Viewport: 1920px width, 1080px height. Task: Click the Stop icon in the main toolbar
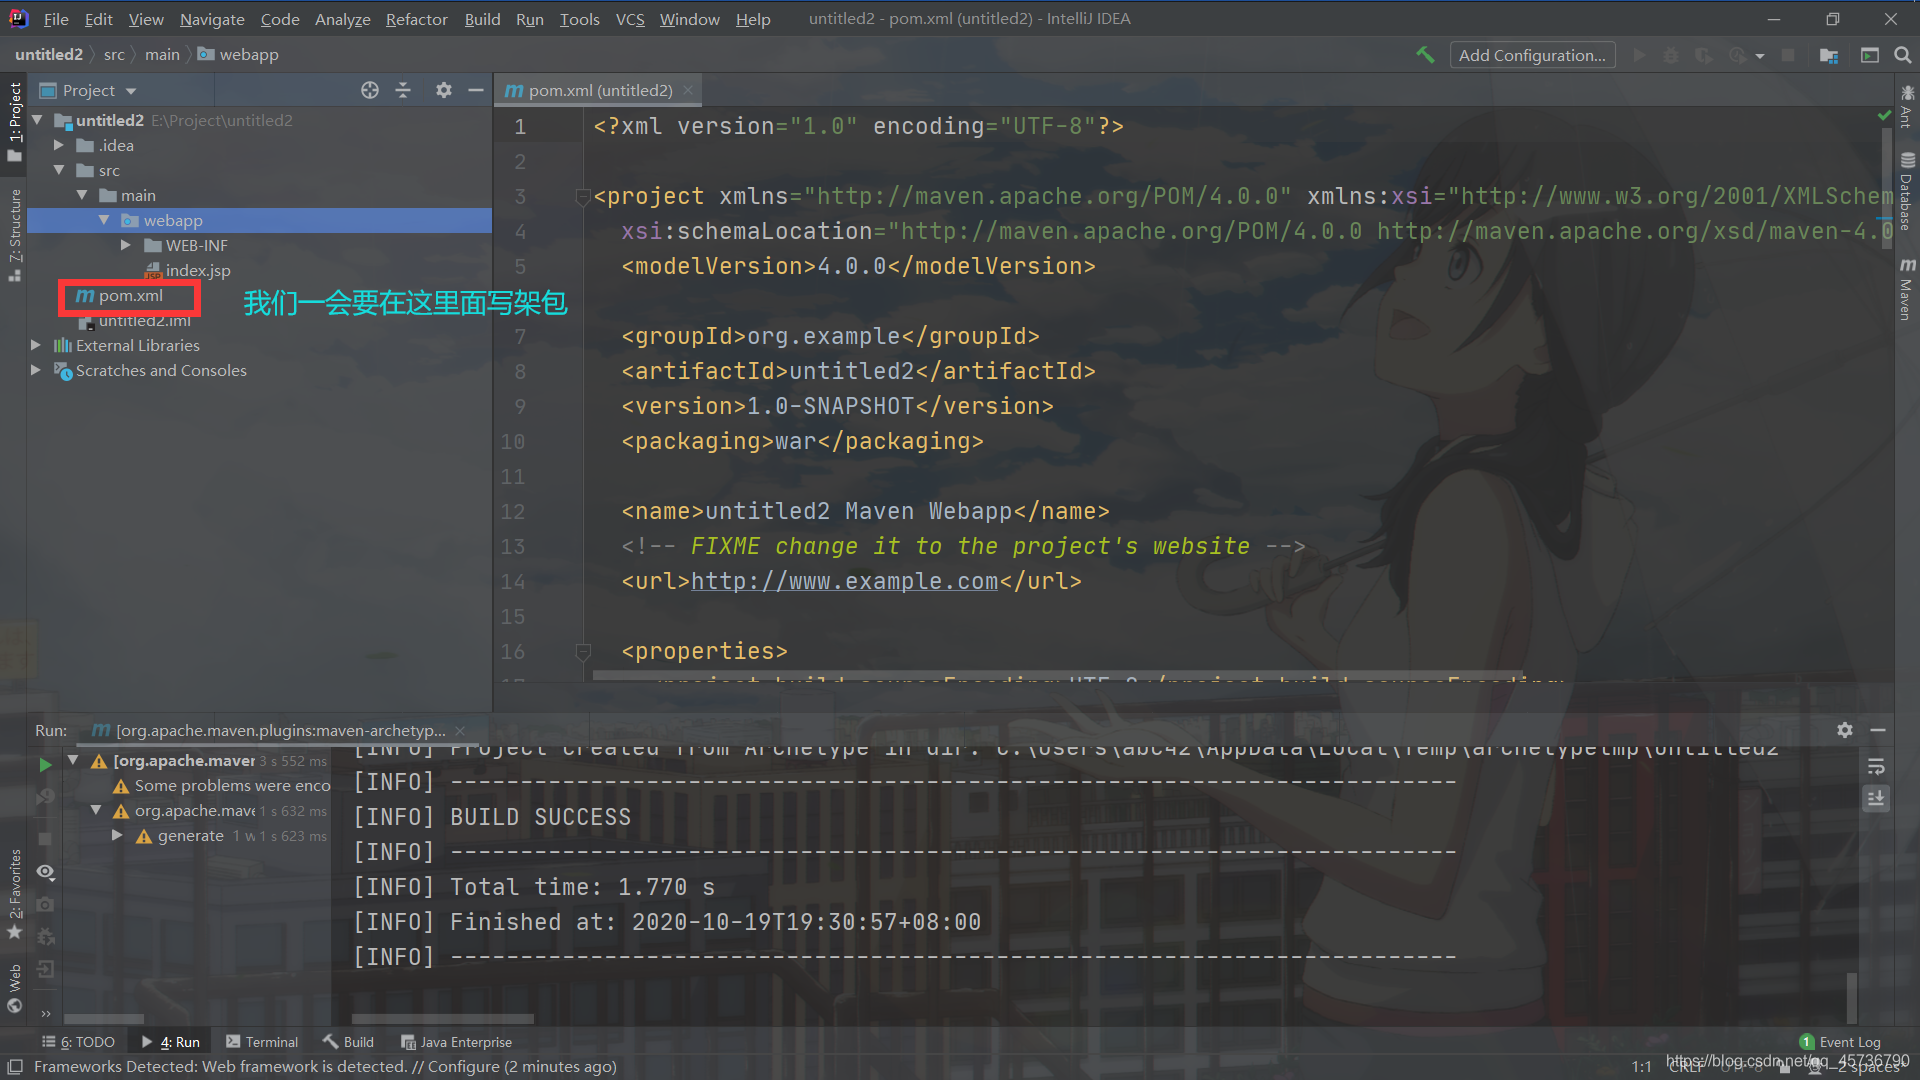click(x=1788, y=55)
